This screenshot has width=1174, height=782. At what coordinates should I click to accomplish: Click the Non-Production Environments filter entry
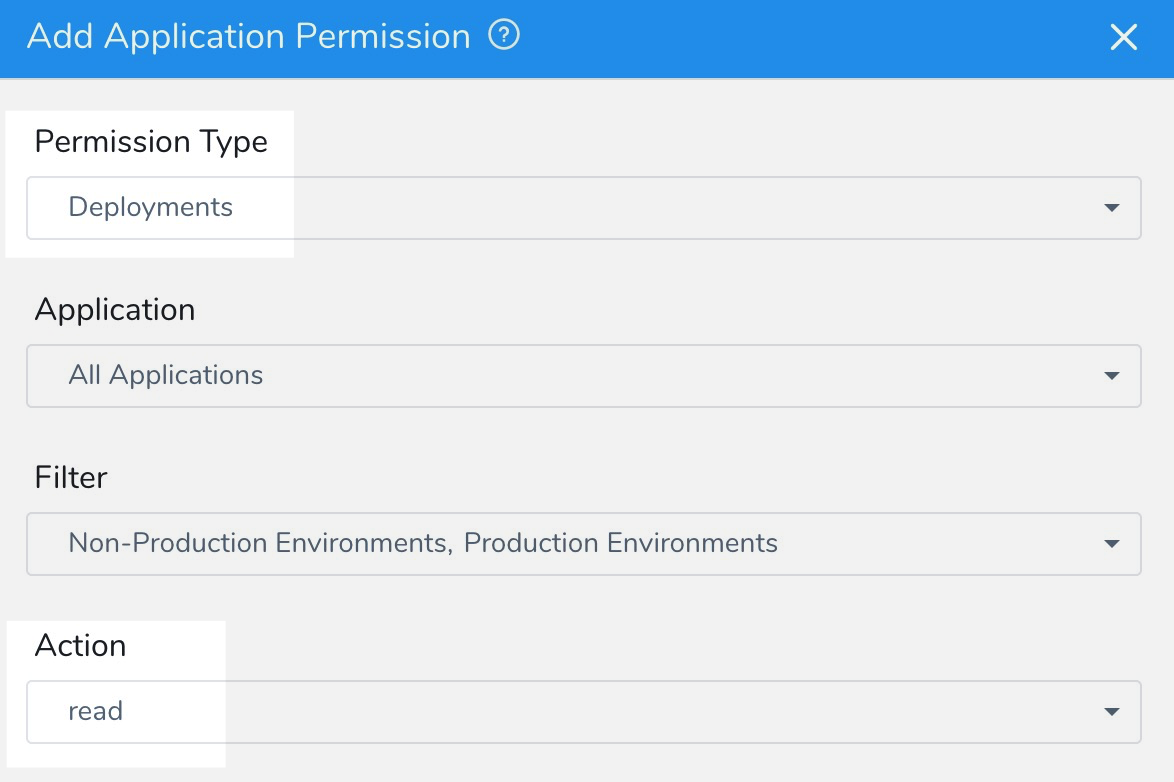(261, 543)
